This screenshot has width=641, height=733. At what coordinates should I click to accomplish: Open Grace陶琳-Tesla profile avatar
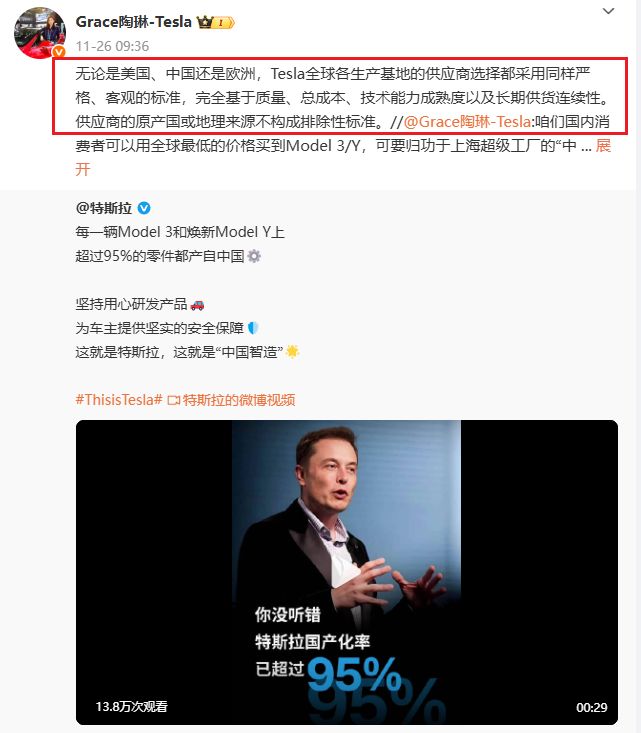coord(40,33)
